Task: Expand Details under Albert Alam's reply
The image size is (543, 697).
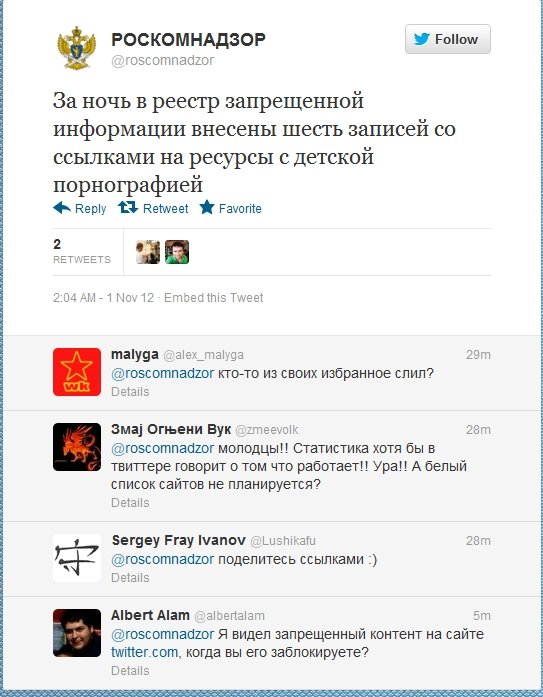Action: [x=130, y=670]
